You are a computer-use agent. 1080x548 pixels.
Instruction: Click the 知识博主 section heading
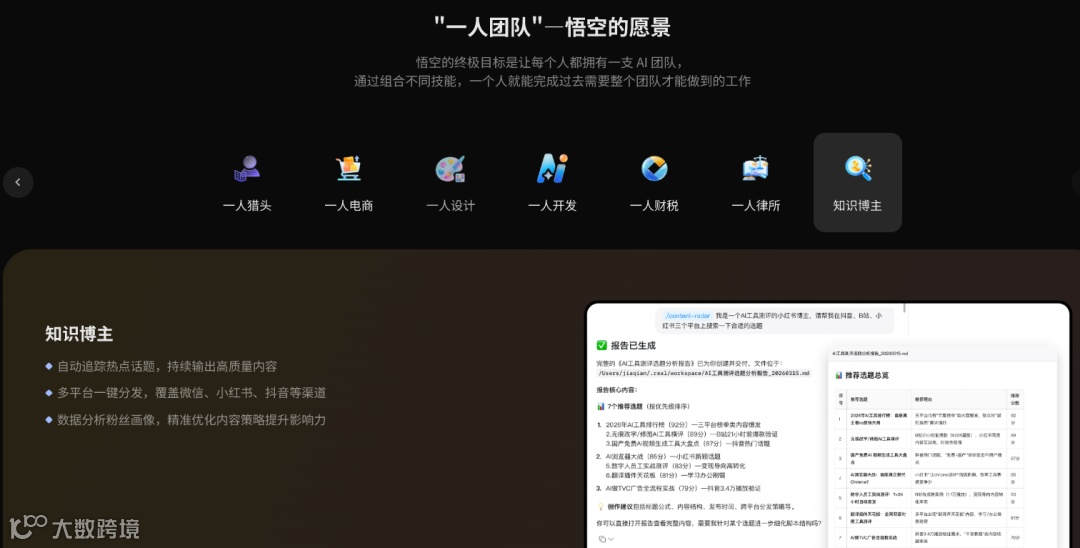tap(79, 334)
